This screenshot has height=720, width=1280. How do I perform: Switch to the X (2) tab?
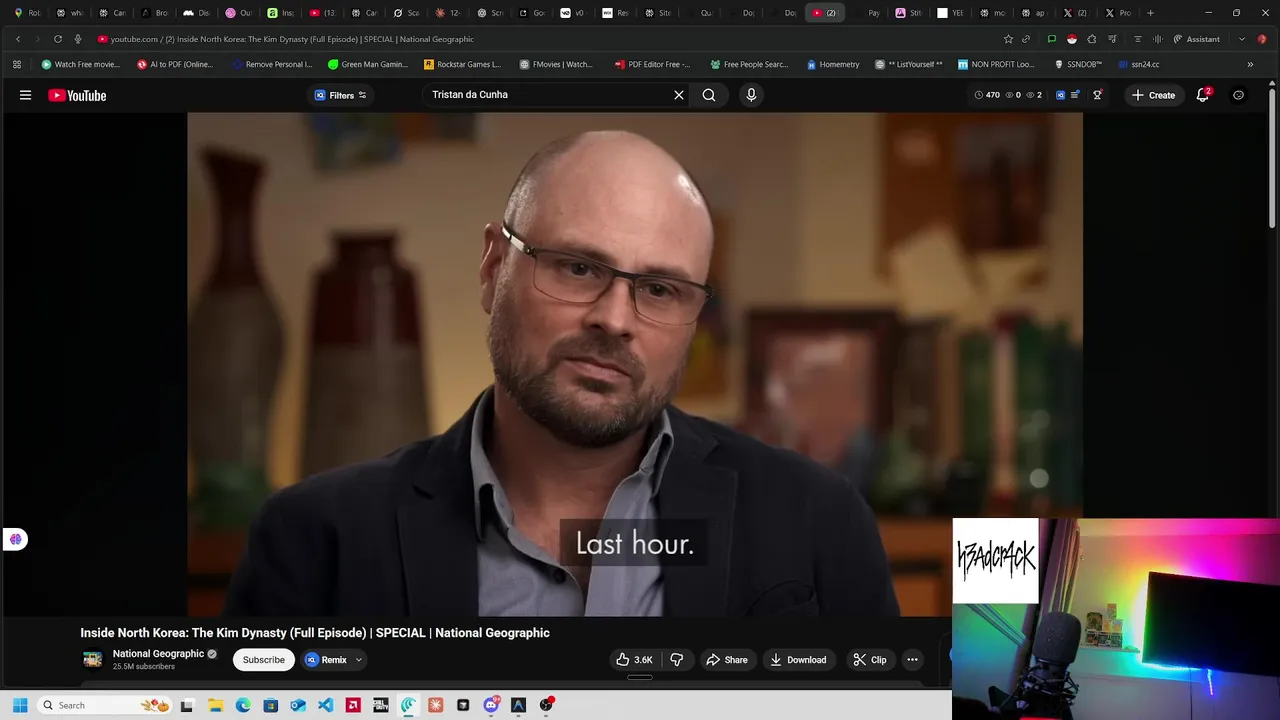1075,13
